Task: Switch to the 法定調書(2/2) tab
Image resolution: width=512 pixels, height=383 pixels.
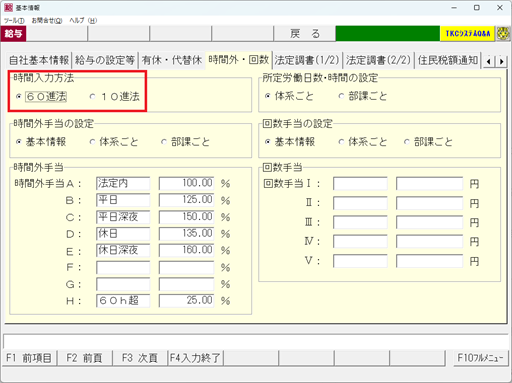Action: (x=378, y=60)
